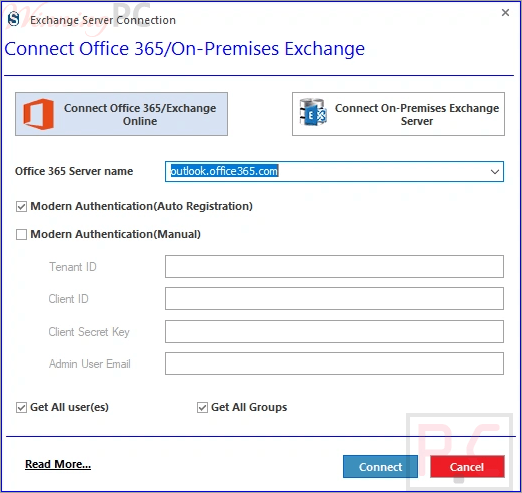Click the Client Secret Key field
This screenshot has height=493, width=522.
(334, 331)
